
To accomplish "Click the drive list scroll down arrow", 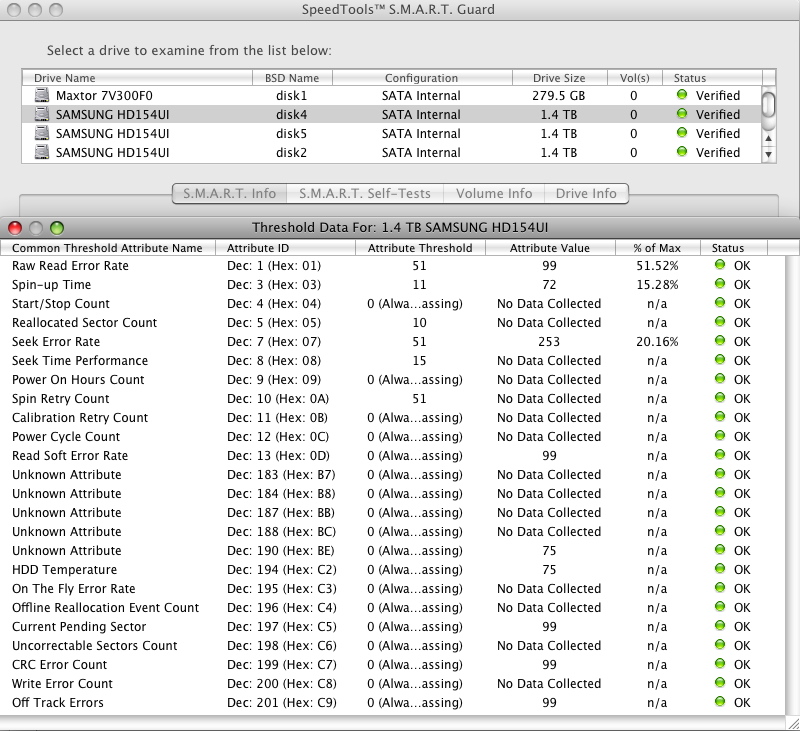I will pos(768,154).
